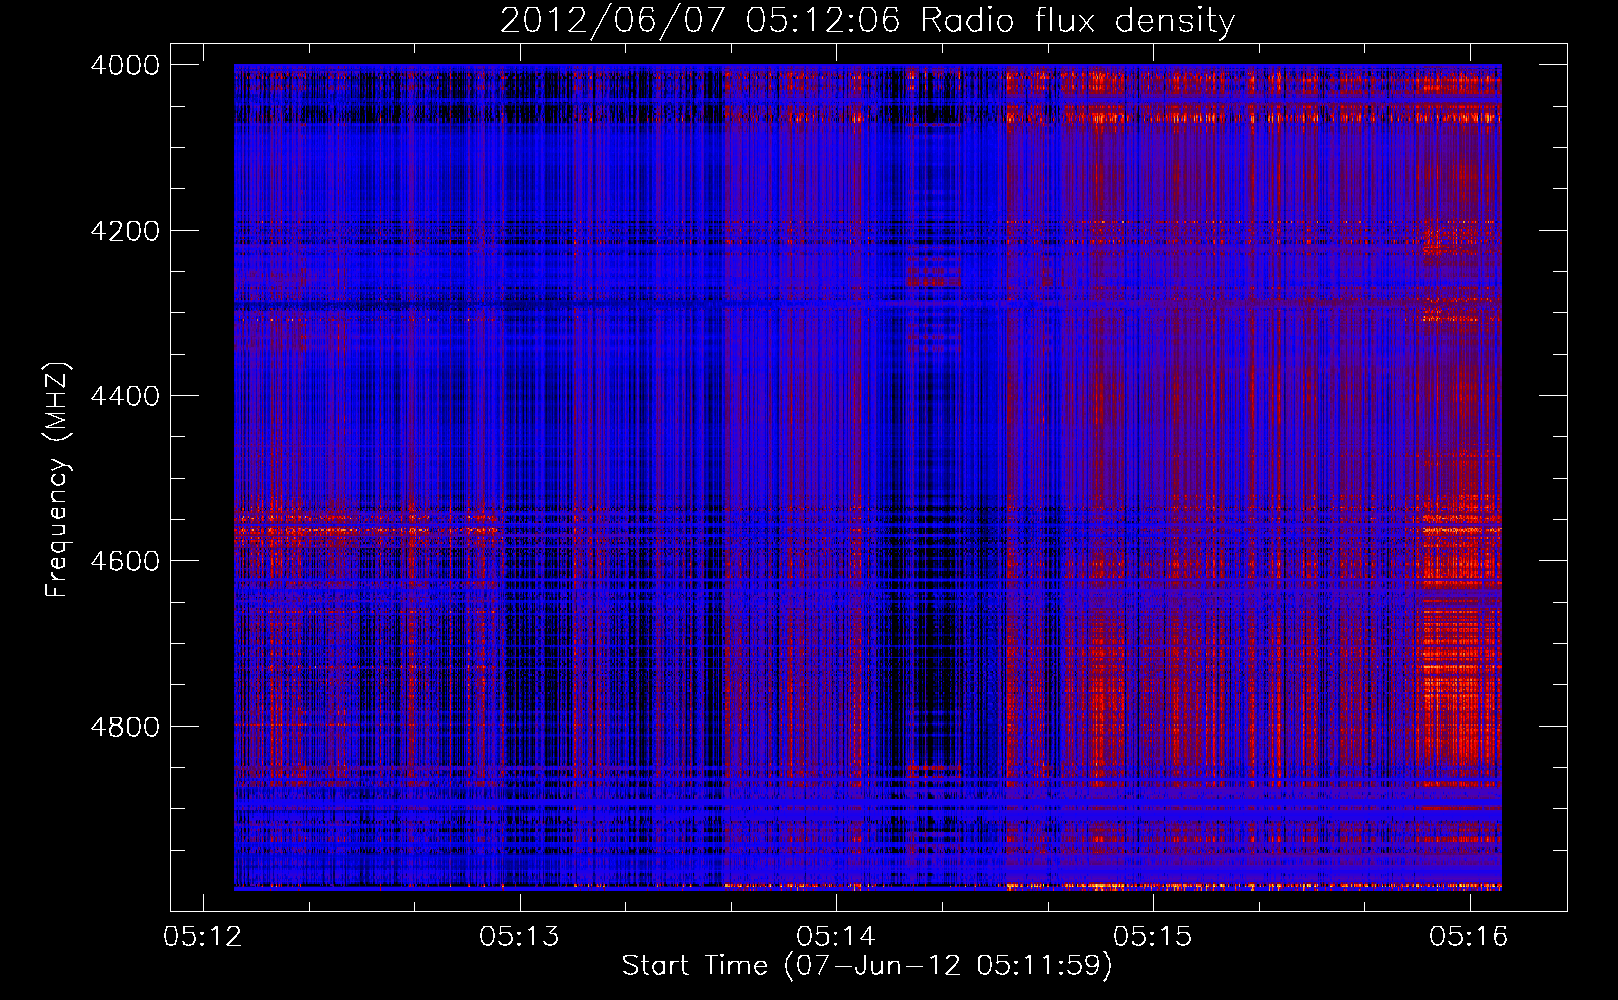Click the 4800 frequency tick label

[125, 727]
